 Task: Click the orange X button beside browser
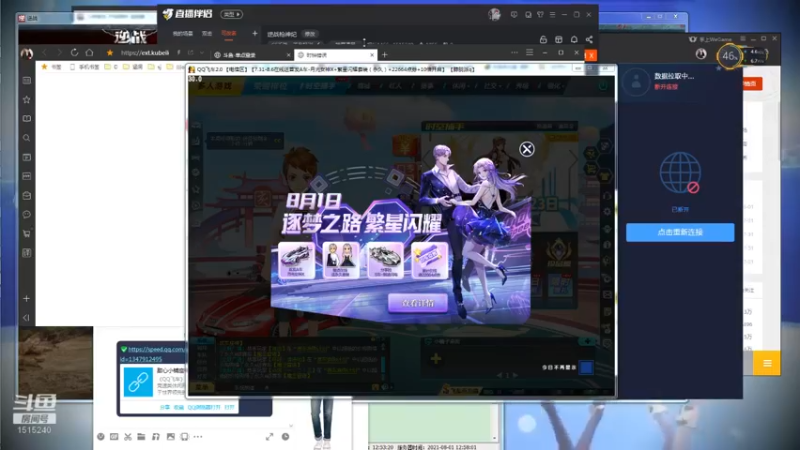point(591,55)
